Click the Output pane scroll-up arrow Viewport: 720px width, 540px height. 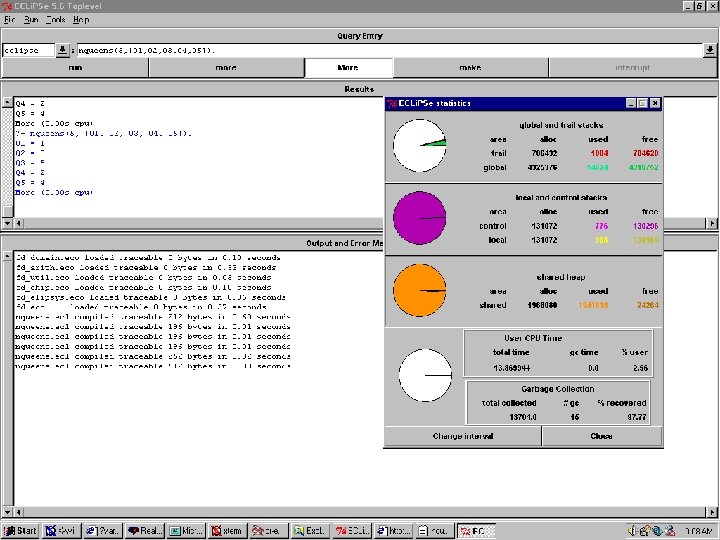(x=7, y=256)
